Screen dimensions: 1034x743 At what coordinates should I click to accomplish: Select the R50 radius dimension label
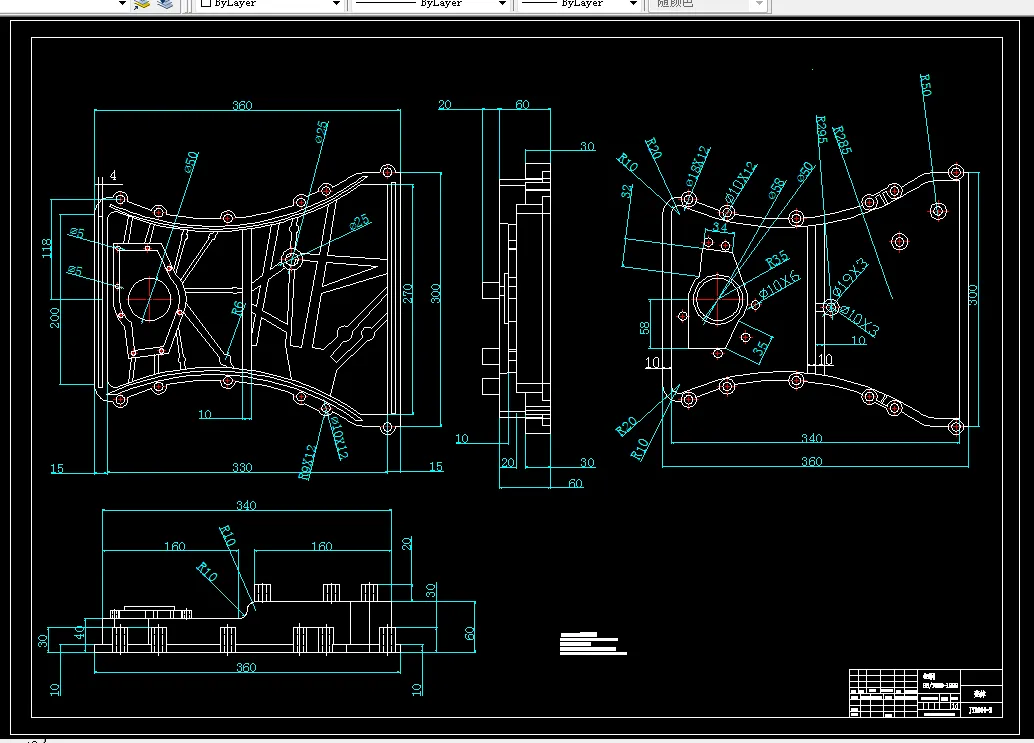pyautogui.click(x=925, y=85)
